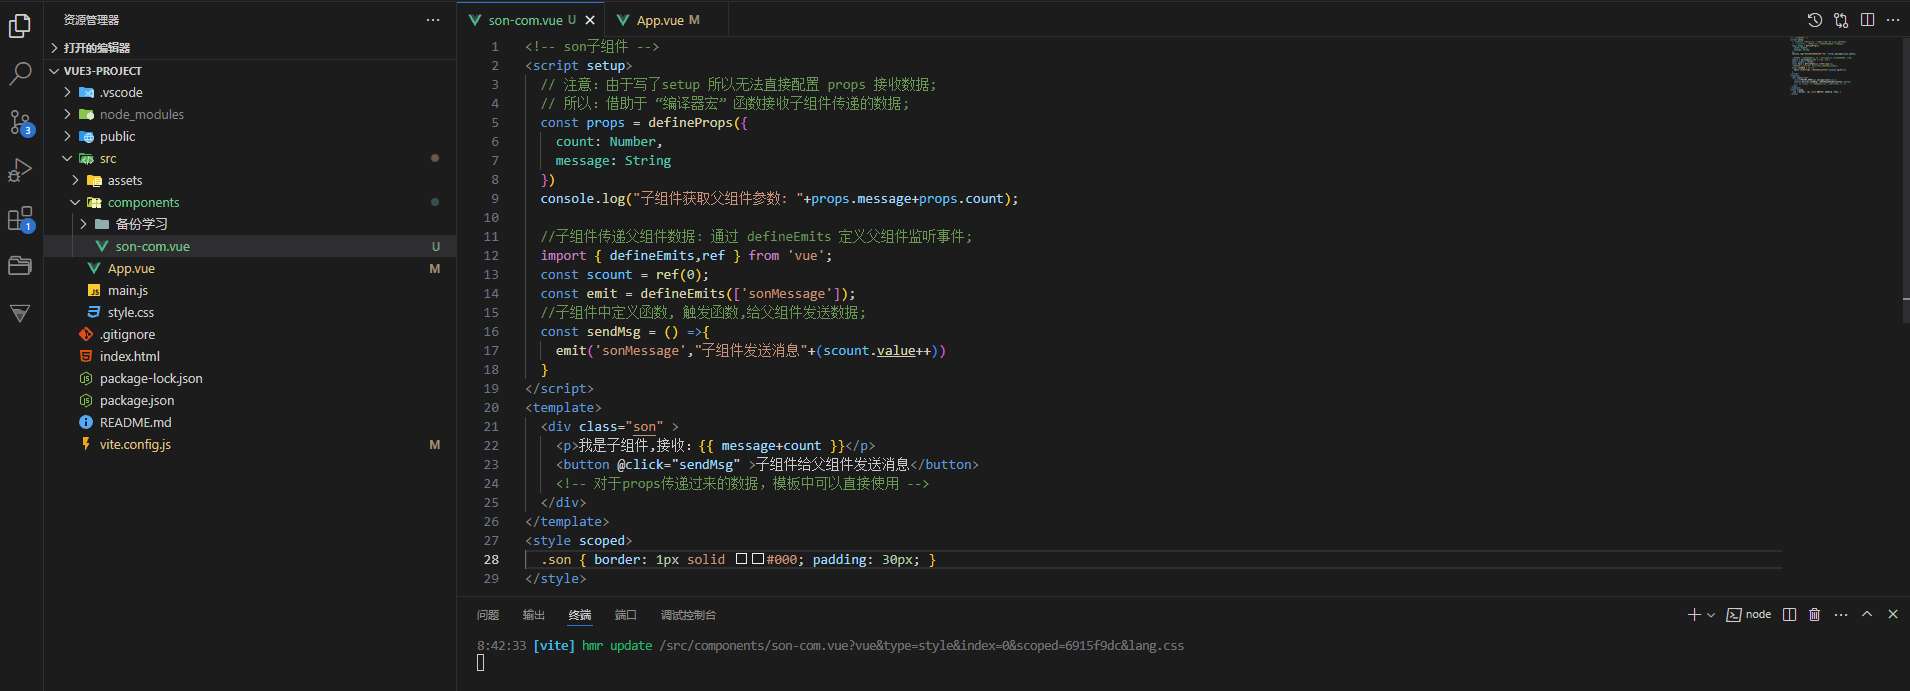
Task: Open the Extensions view
Action: (20, 218)
